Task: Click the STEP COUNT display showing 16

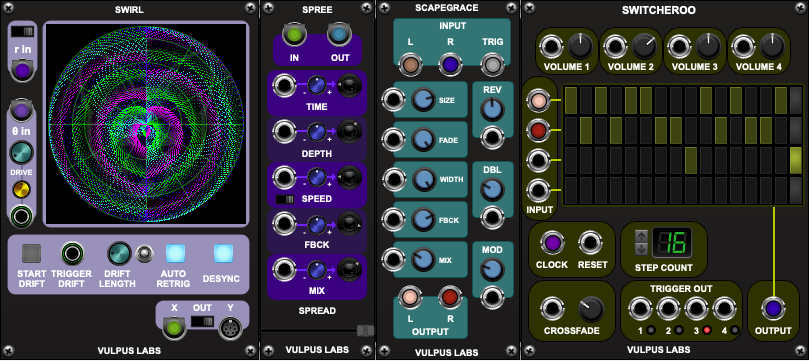Action: click(672, 243)
